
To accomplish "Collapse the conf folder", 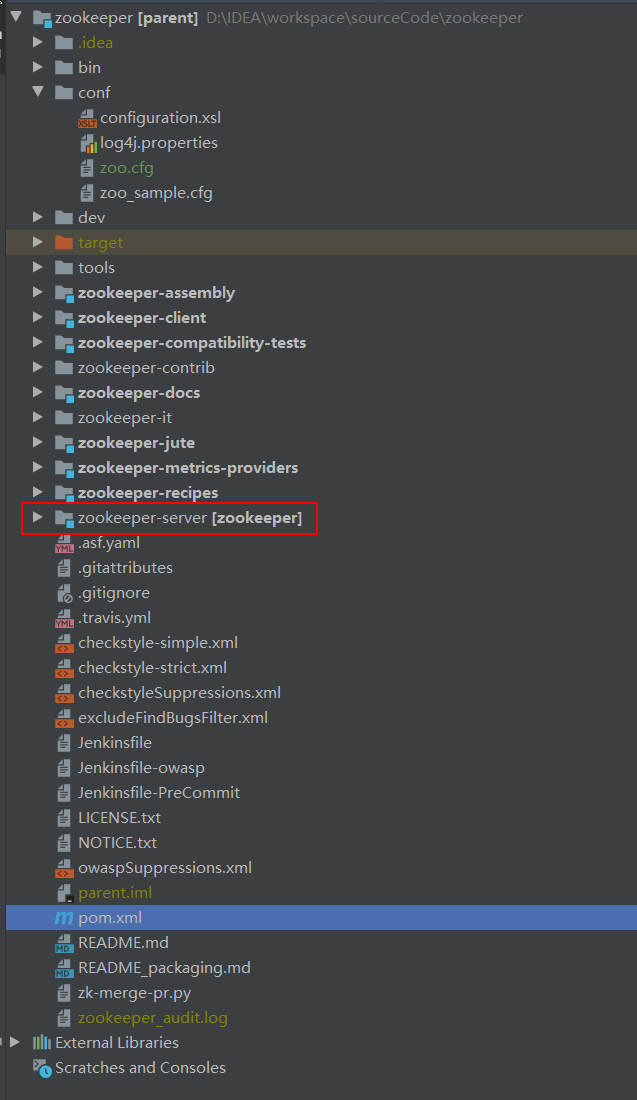I will pos(38,93).
